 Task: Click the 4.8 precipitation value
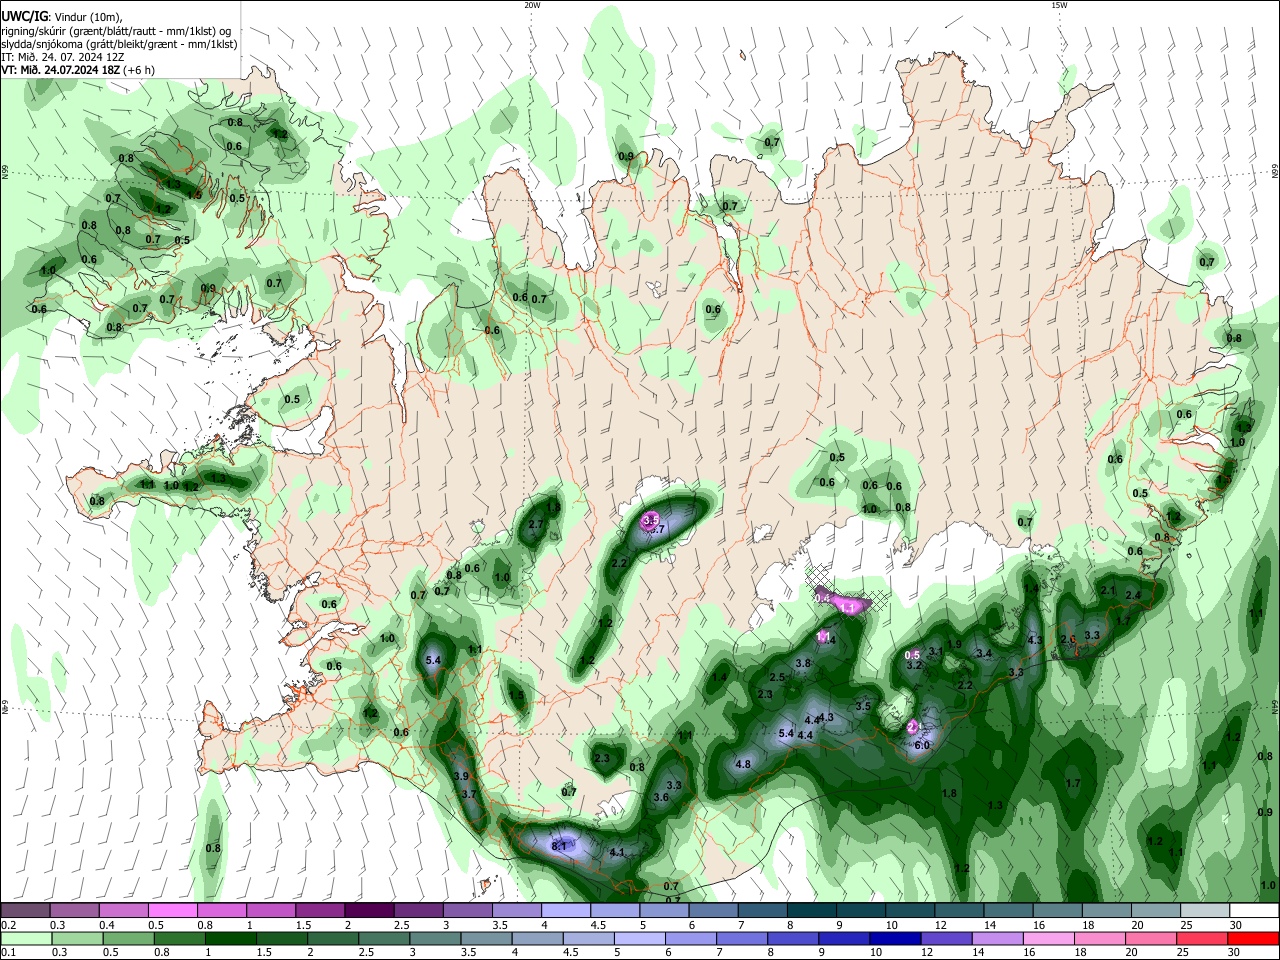(743, 764)
